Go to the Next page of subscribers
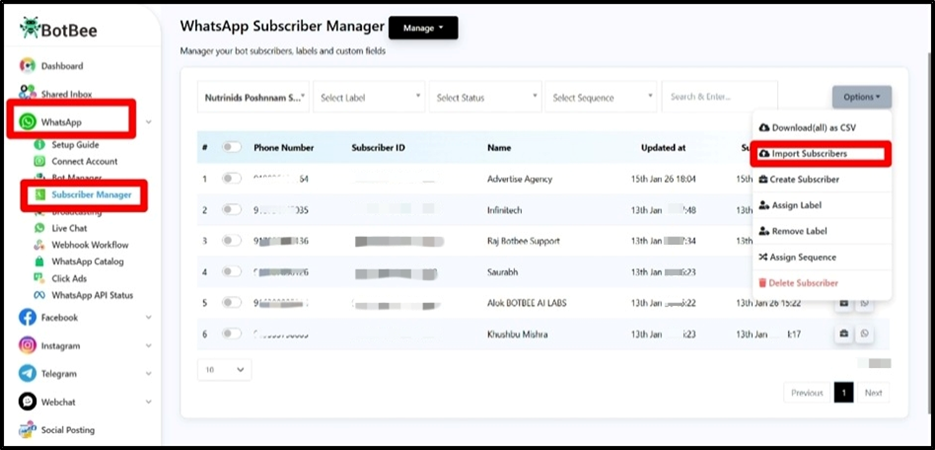Screen dimensions: 935x450 (x=873, y=393)
